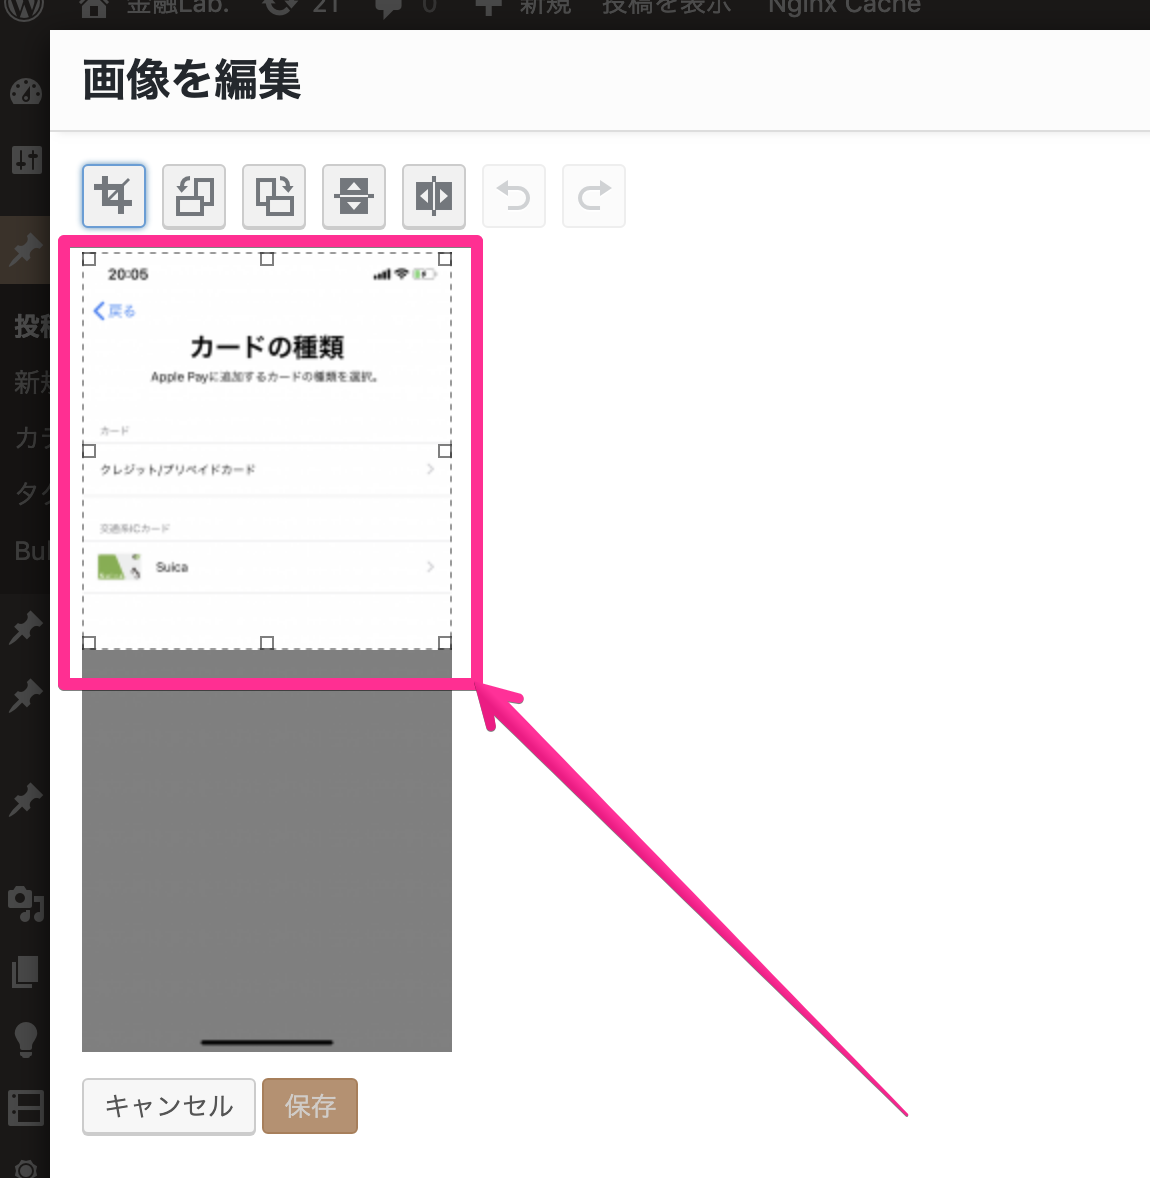The height and width of the screenshot is (1178, 1150).
Task: Select the top-center crop handle
Action: click(x=267, y=259)
